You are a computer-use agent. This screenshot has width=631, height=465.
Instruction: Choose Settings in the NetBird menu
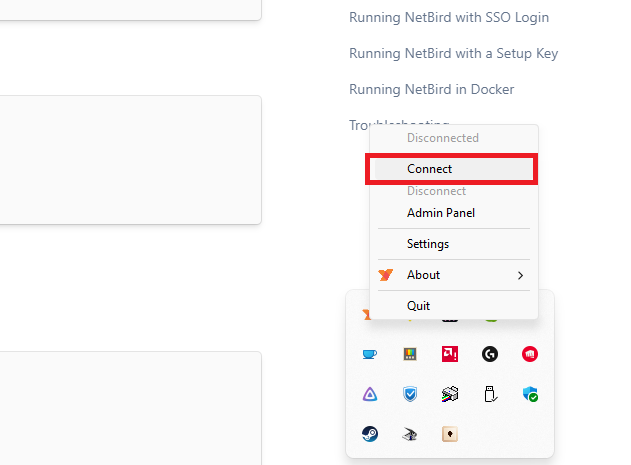[428, 244]
